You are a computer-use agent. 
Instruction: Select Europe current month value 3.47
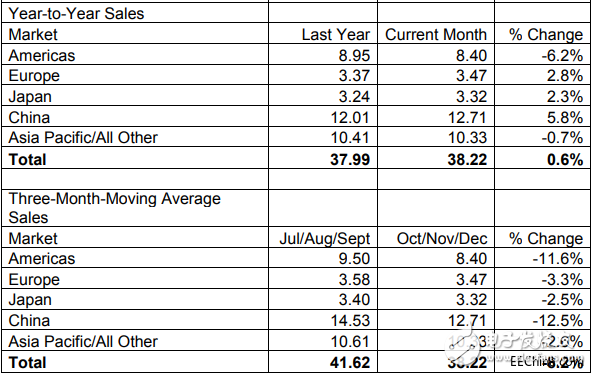471,76
